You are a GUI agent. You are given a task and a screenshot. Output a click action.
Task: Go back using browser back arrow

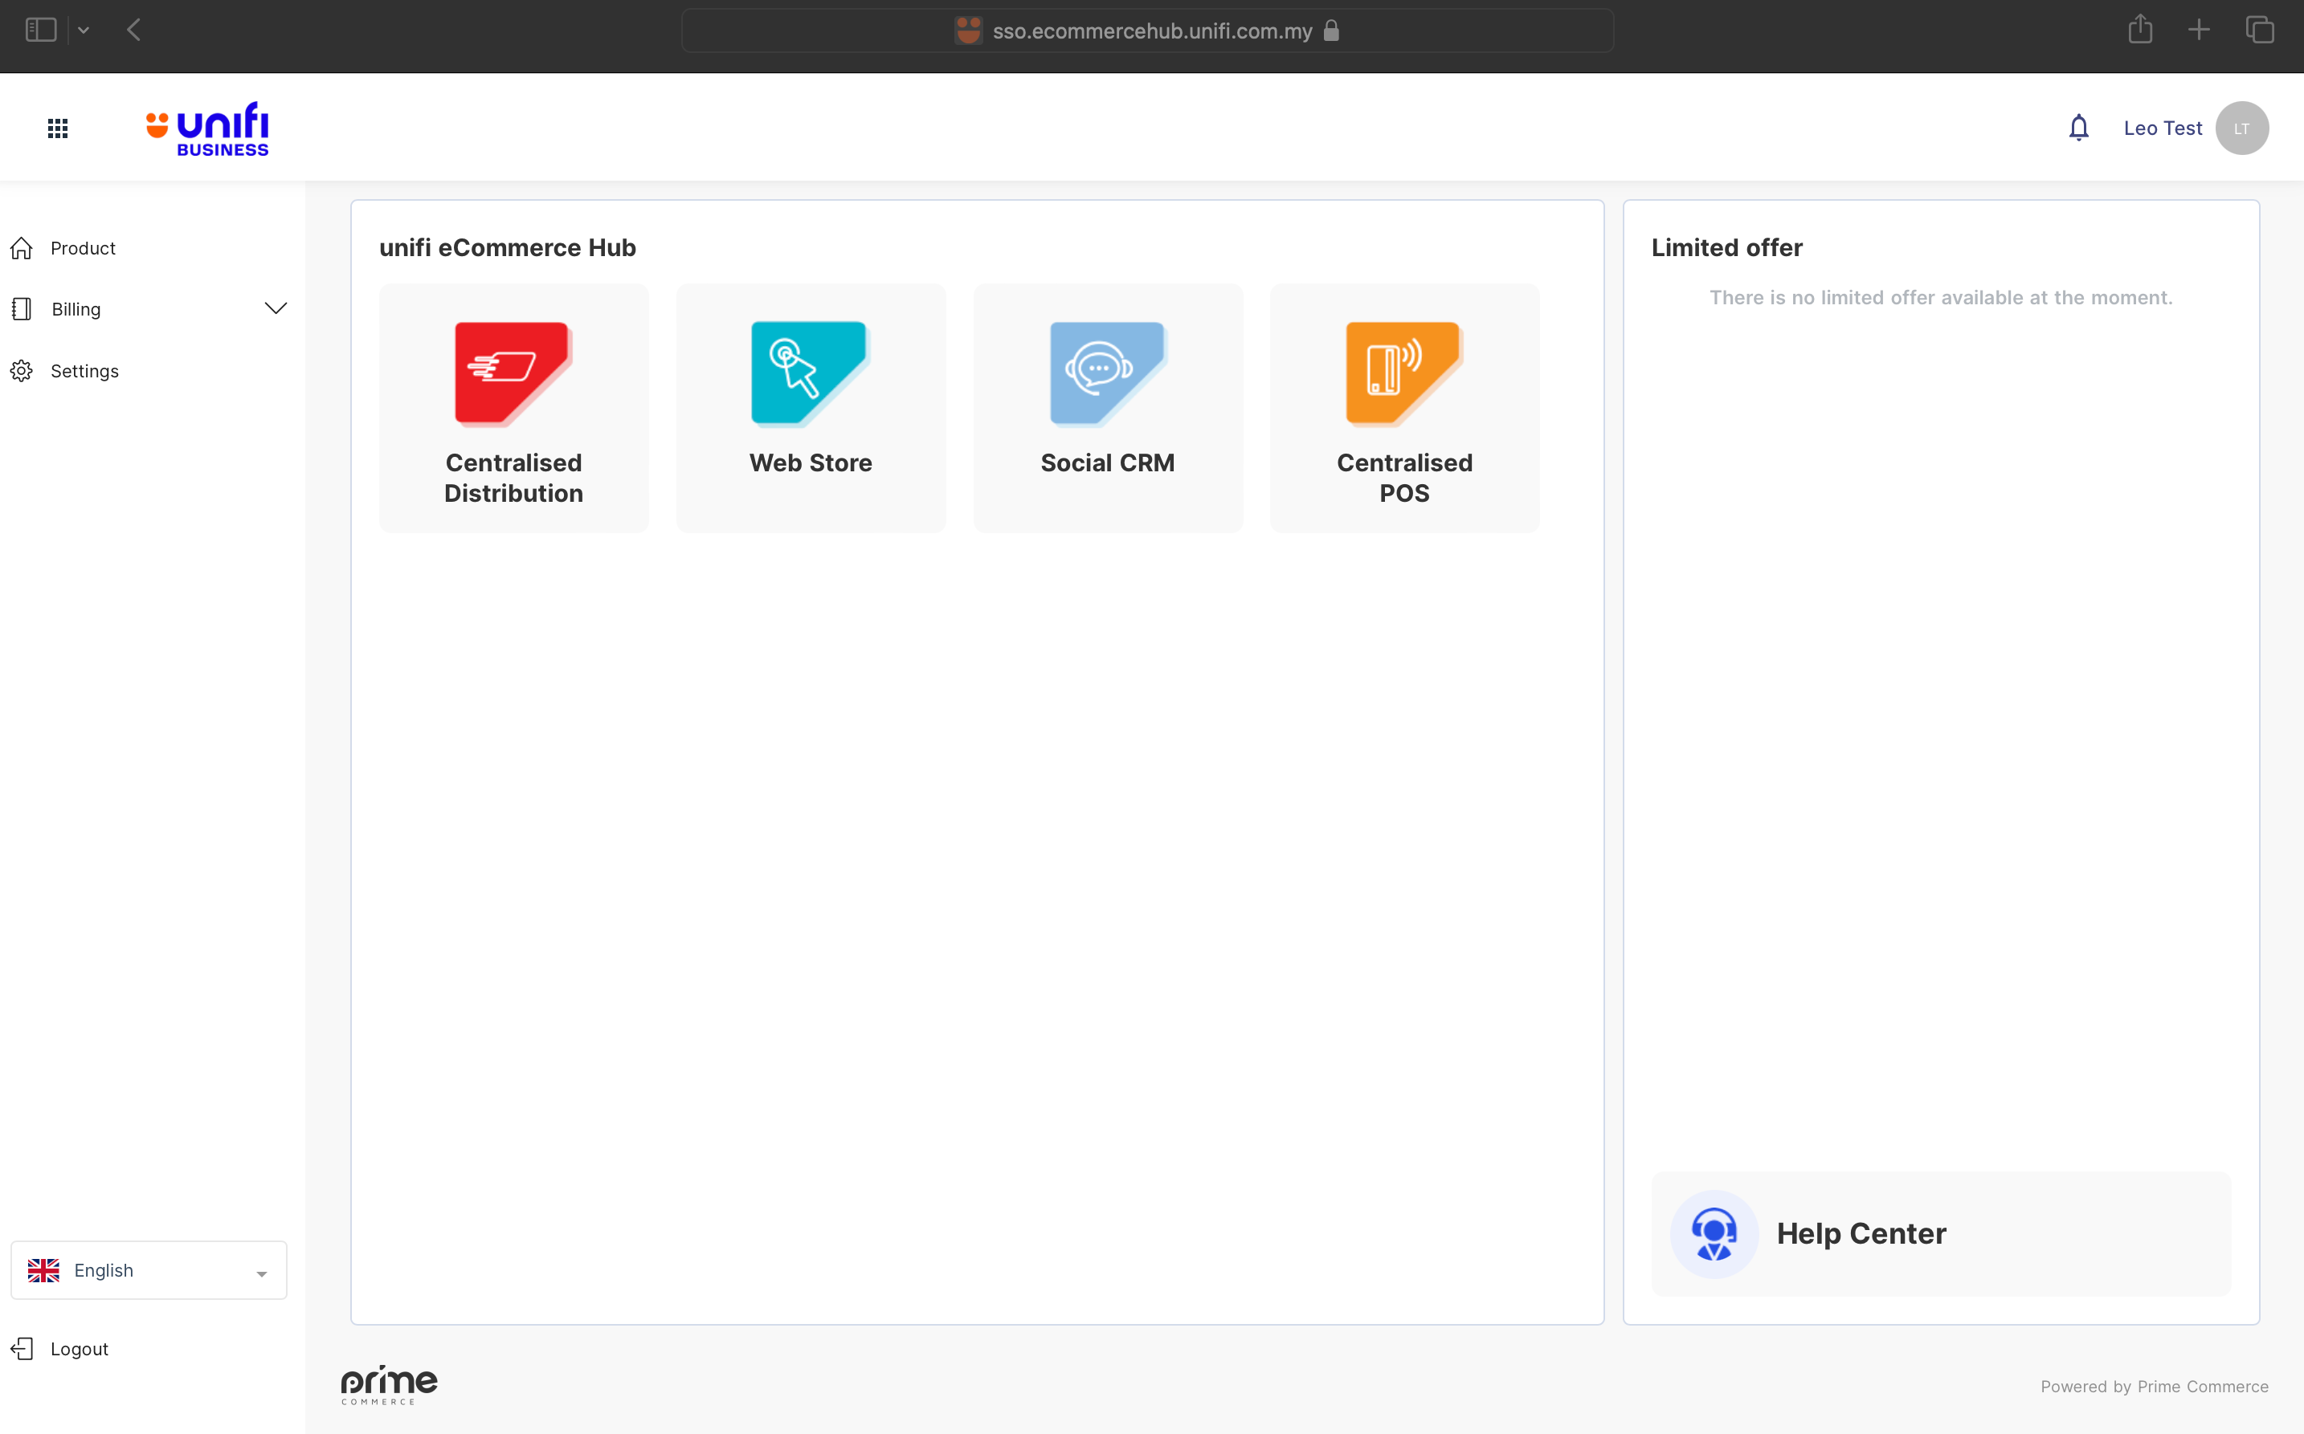pos(134,31)
